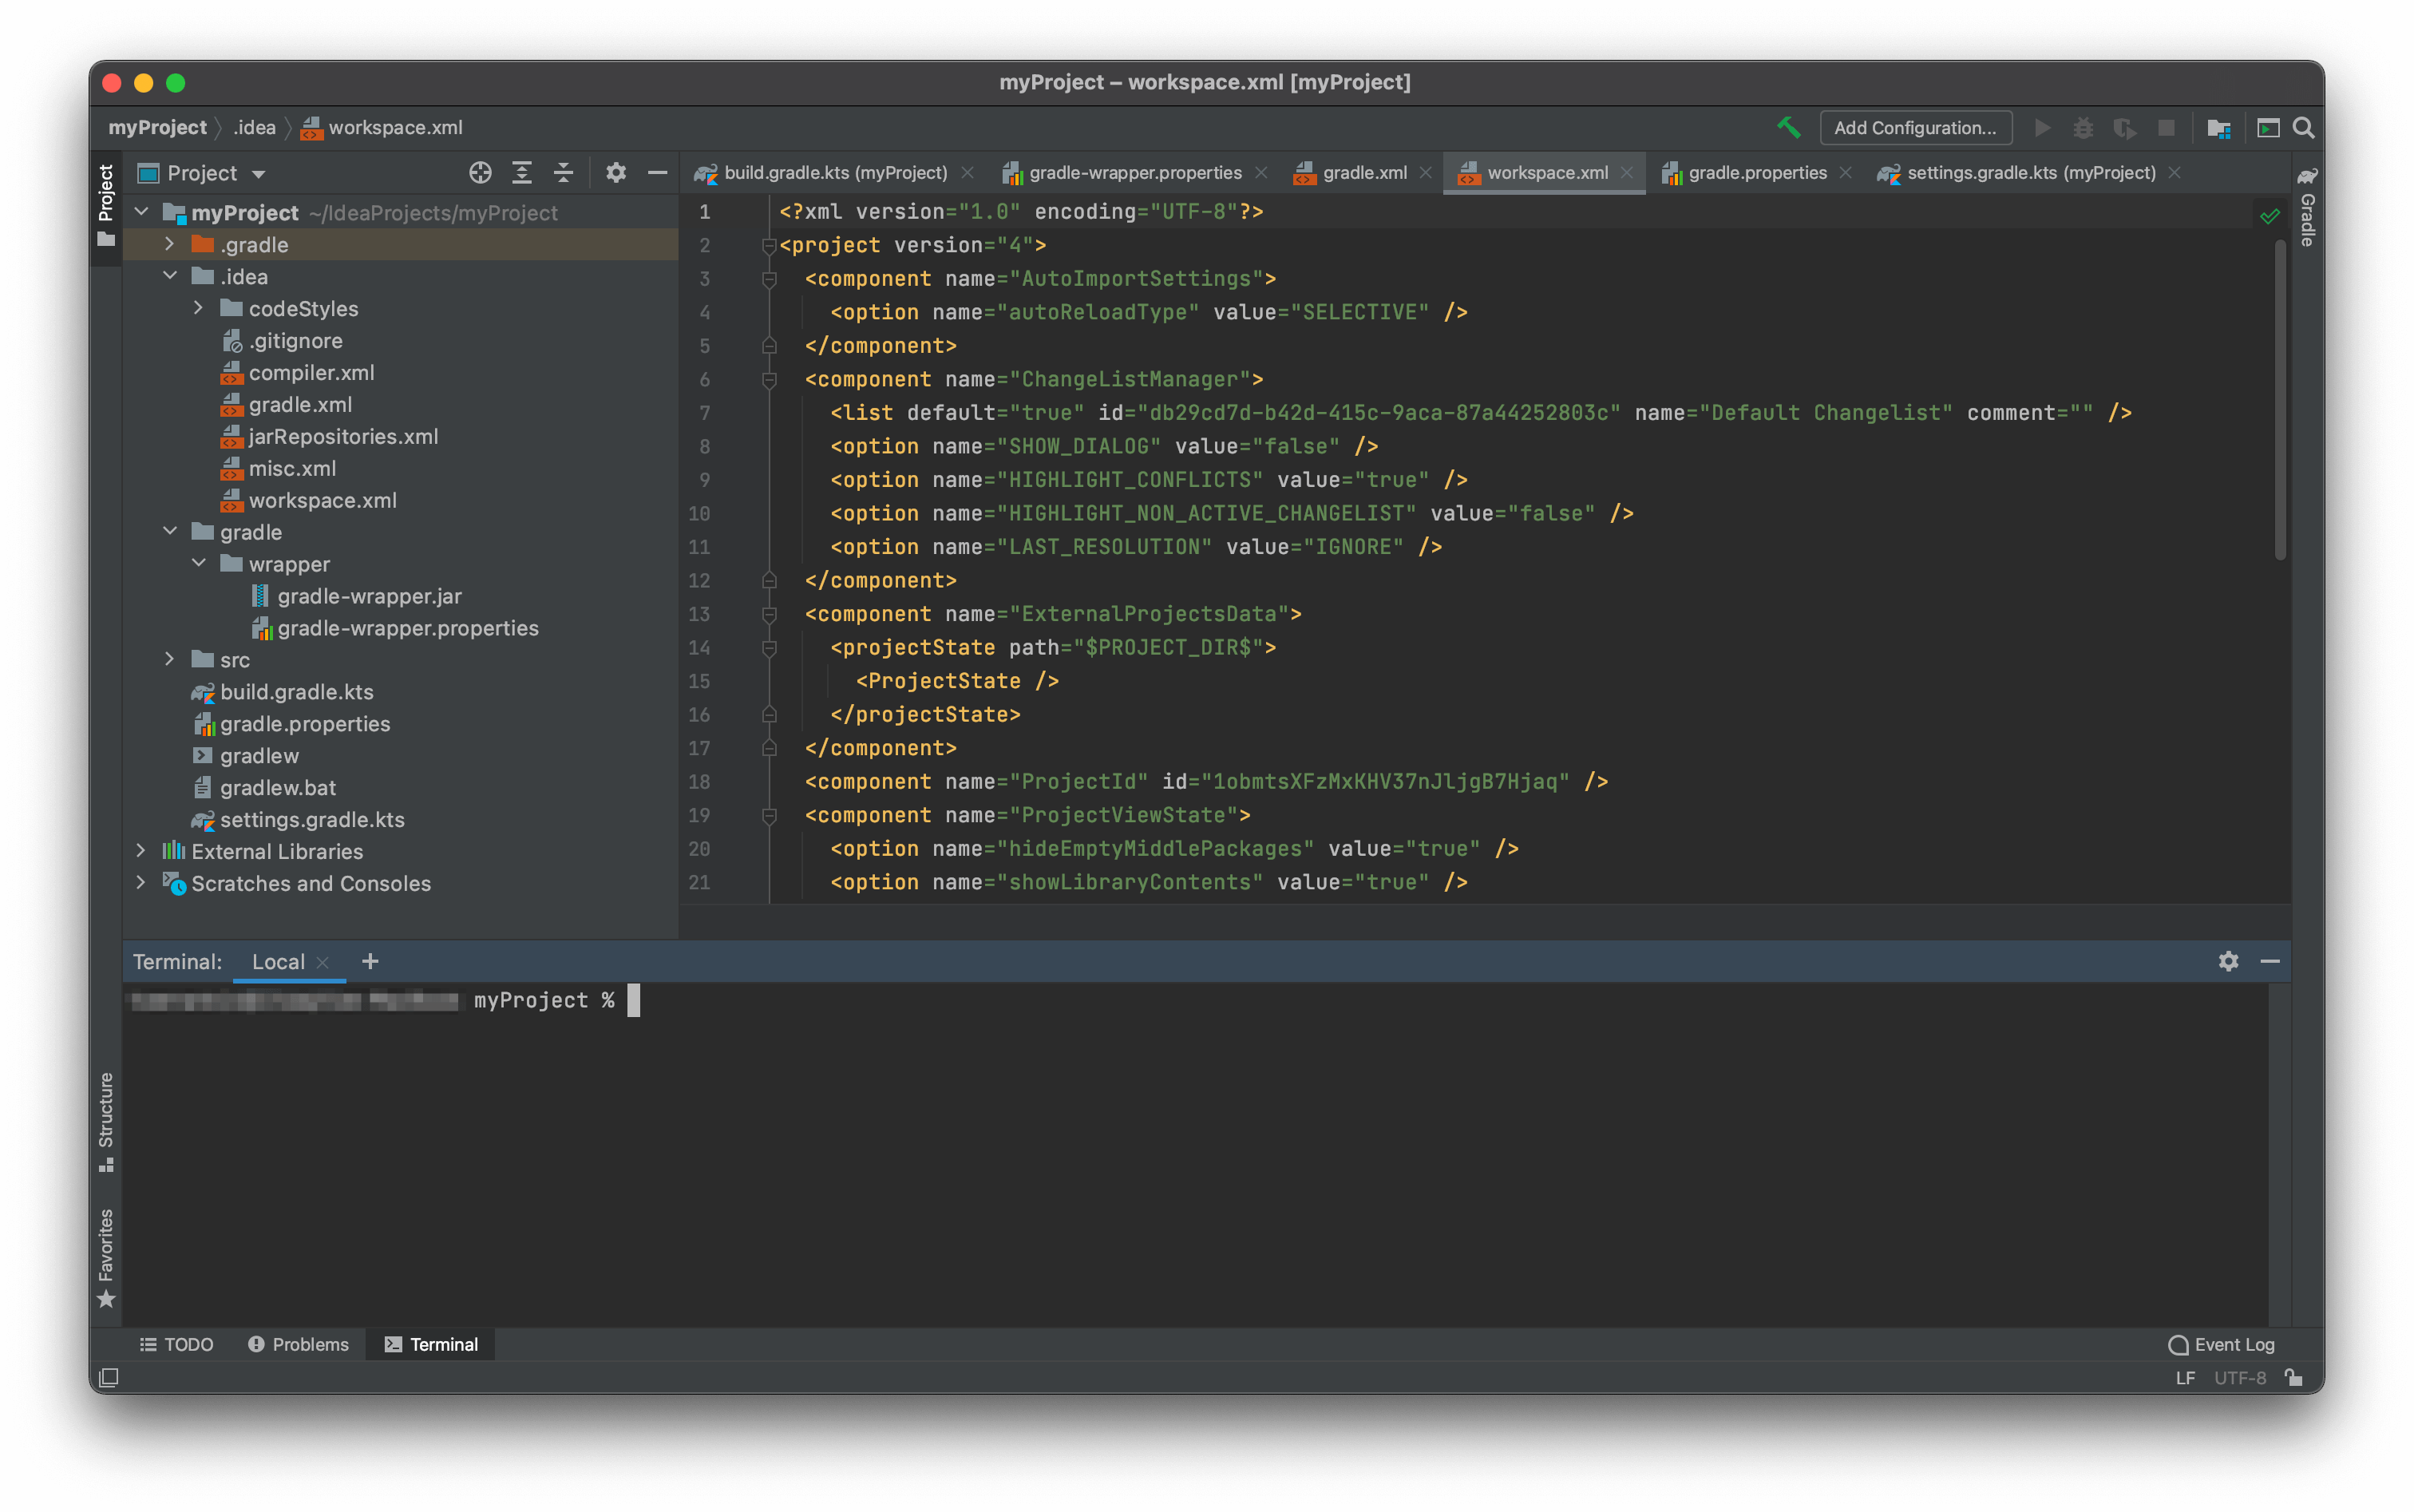Open Terminal settings gear icon
Viewport: 2414px width, 1512px height.
pos(2228,961)
